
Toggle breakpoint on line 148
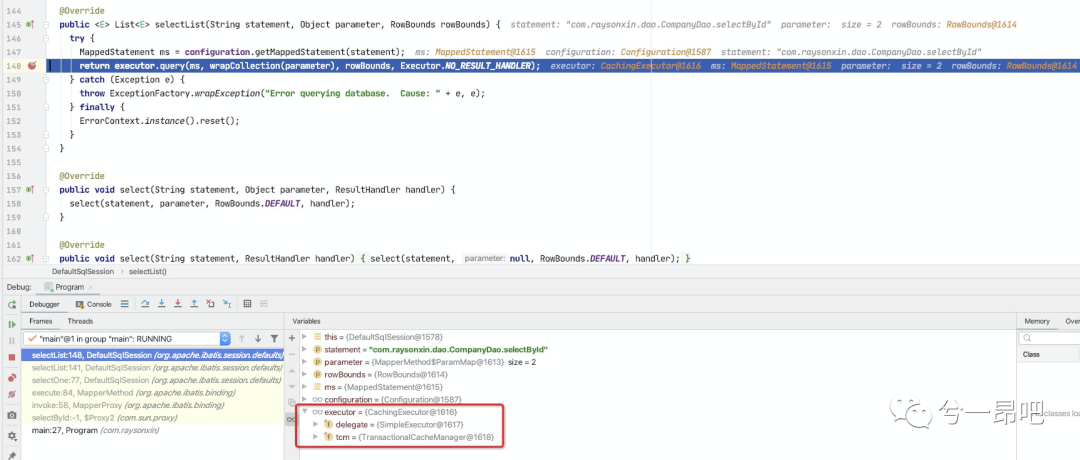[x=32, y=66]
